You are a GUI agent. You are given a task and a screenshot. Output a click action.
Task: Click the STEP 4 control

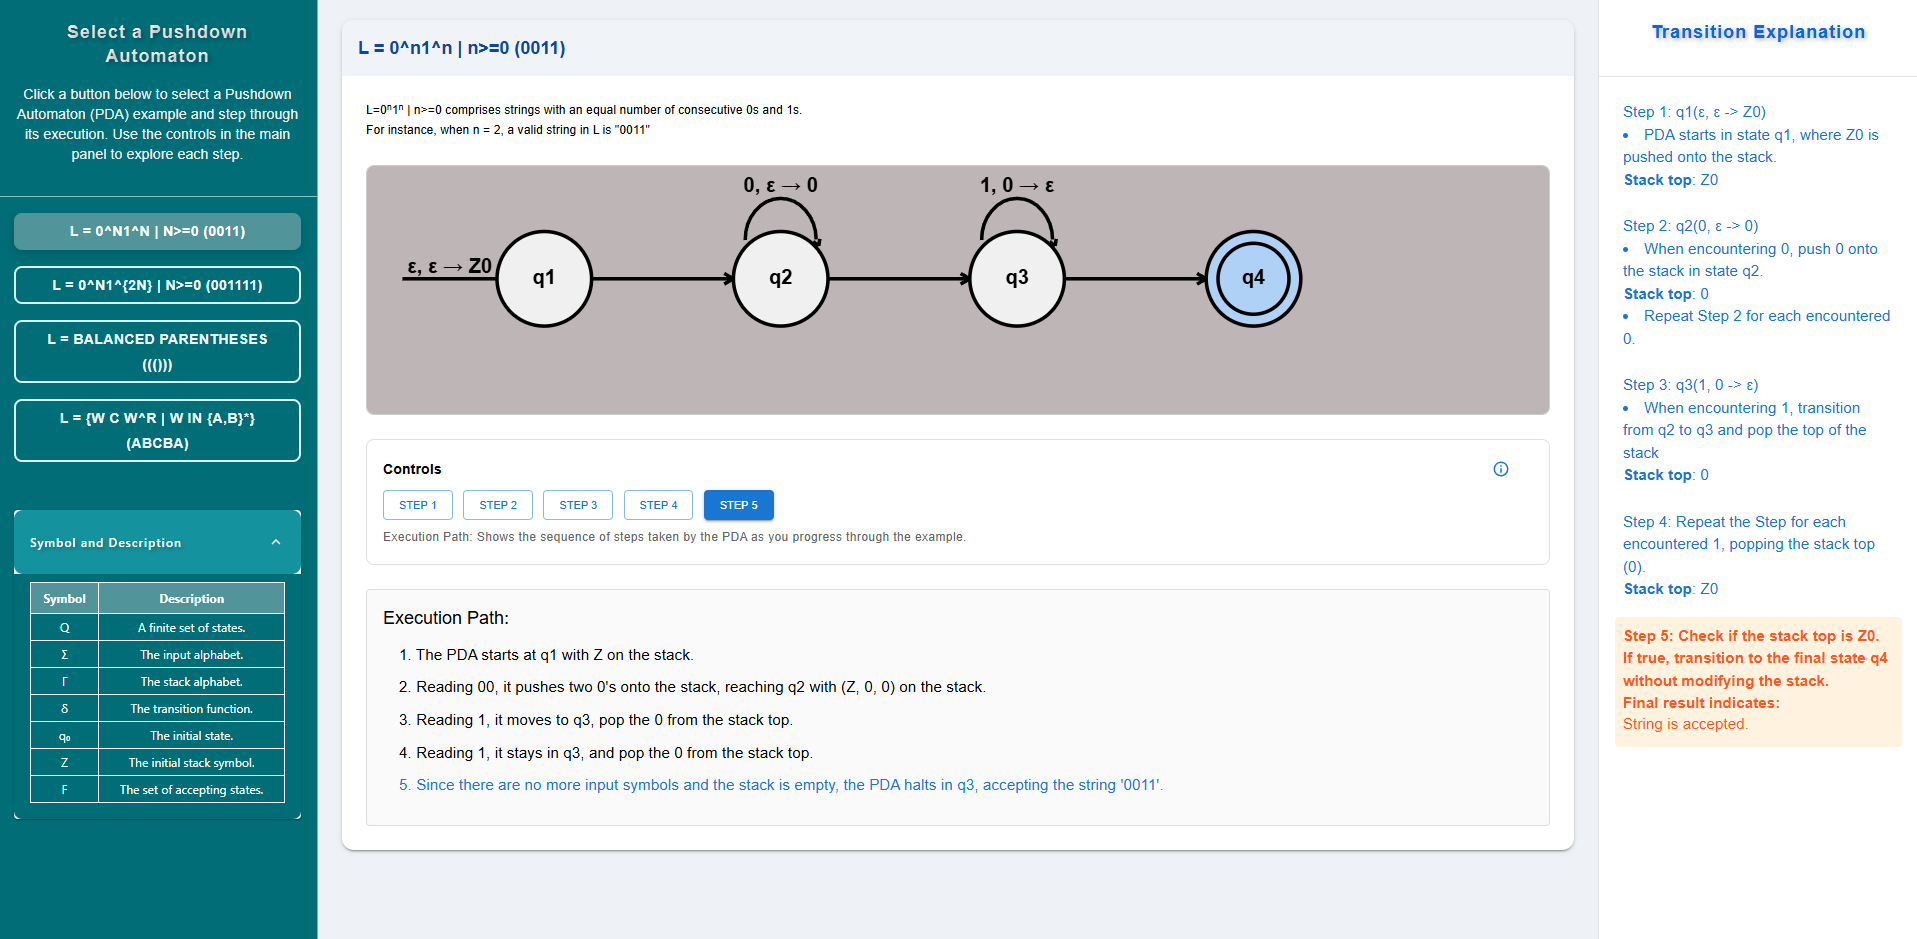pyautogui.click(x=658, y=505)
